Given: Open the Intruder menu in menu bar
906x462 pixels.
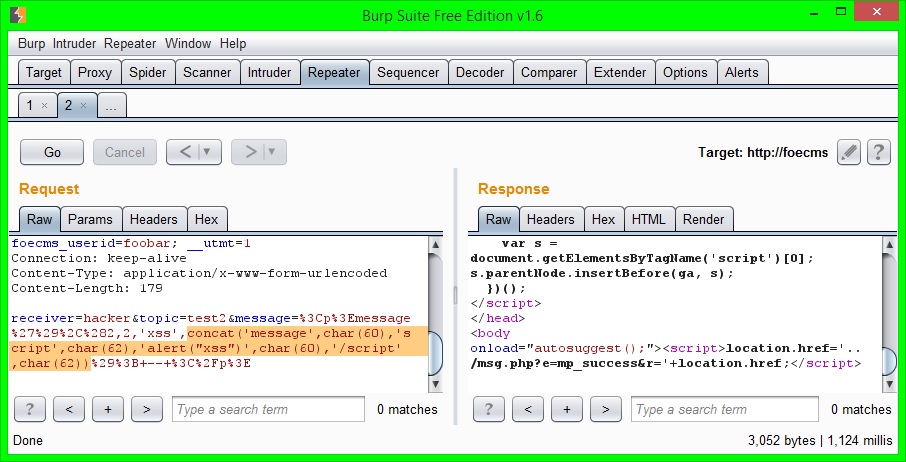Looking at the screenshot, I should (x=75, y=44).
